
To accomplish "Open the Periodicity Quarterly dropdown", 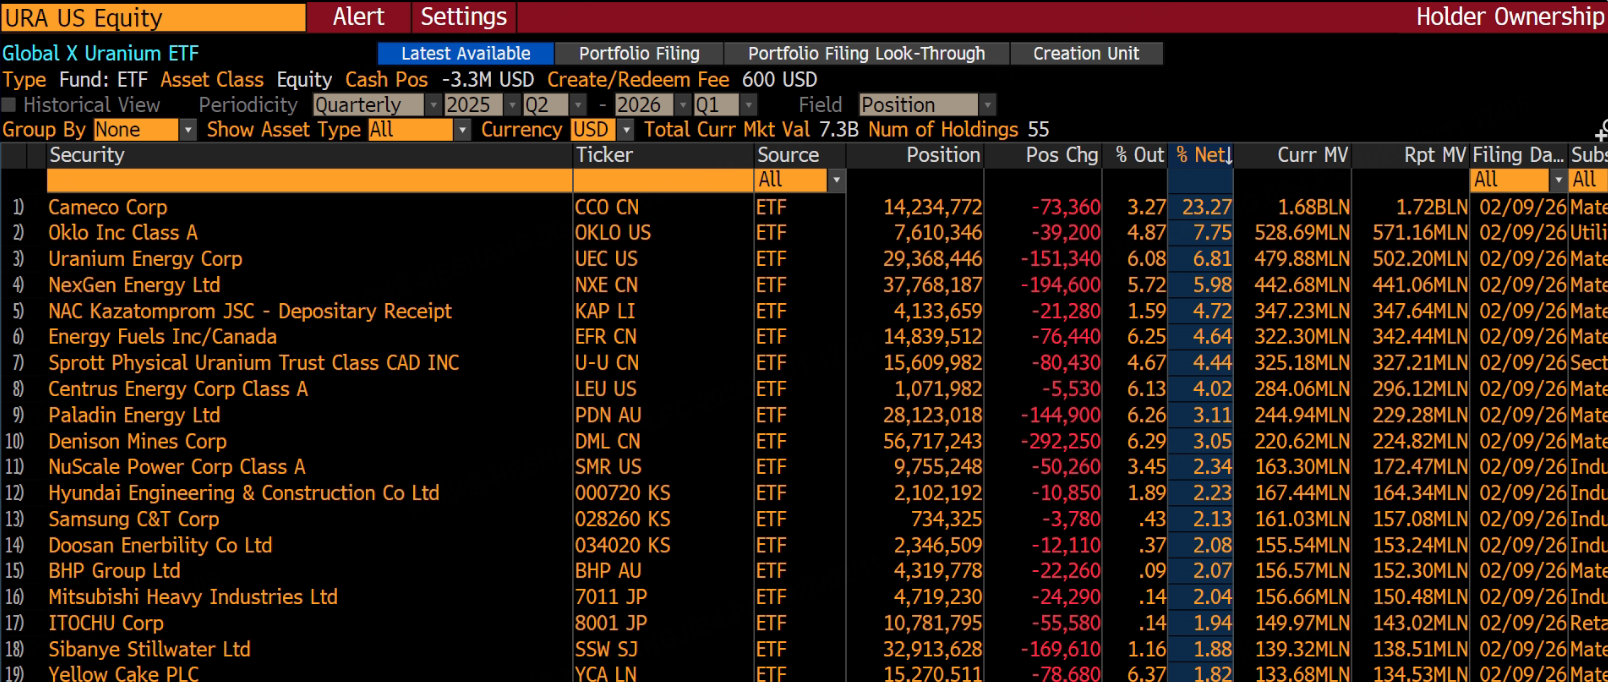I will (x=433, y=105).
